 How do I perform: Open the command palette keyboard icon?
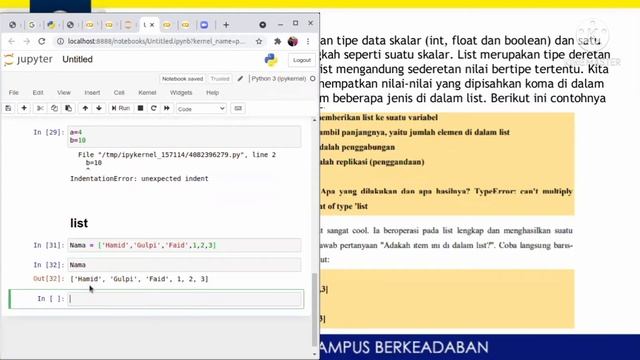[x=238, y=108]
